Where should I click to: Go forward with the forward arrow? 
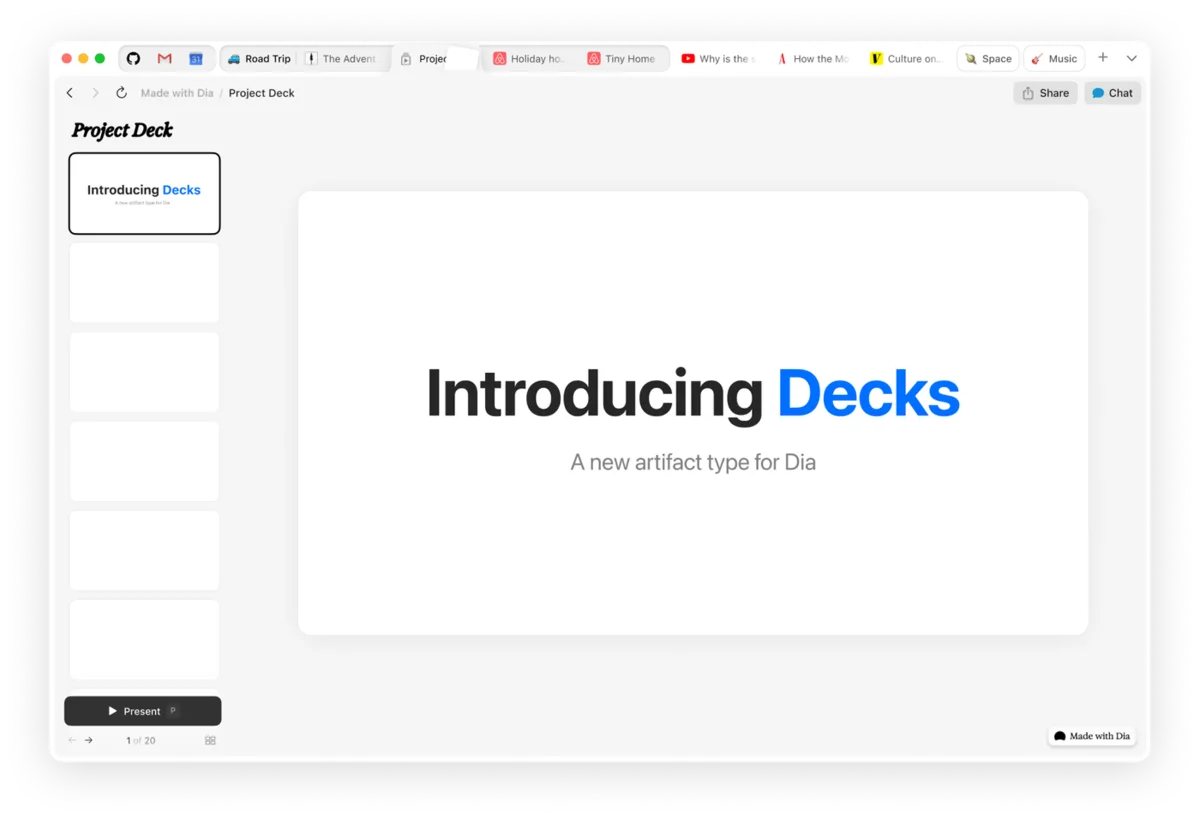point(96,93)
